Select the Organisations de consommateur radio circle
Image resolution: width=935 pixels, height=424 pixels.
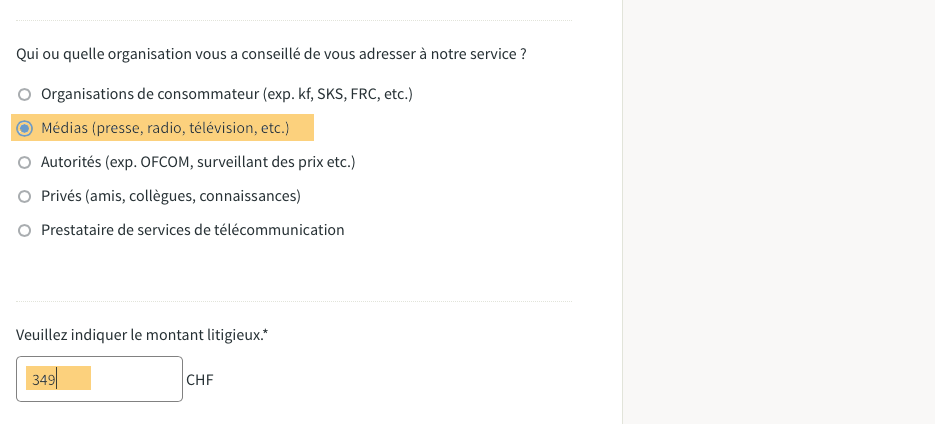pos(24,94)
